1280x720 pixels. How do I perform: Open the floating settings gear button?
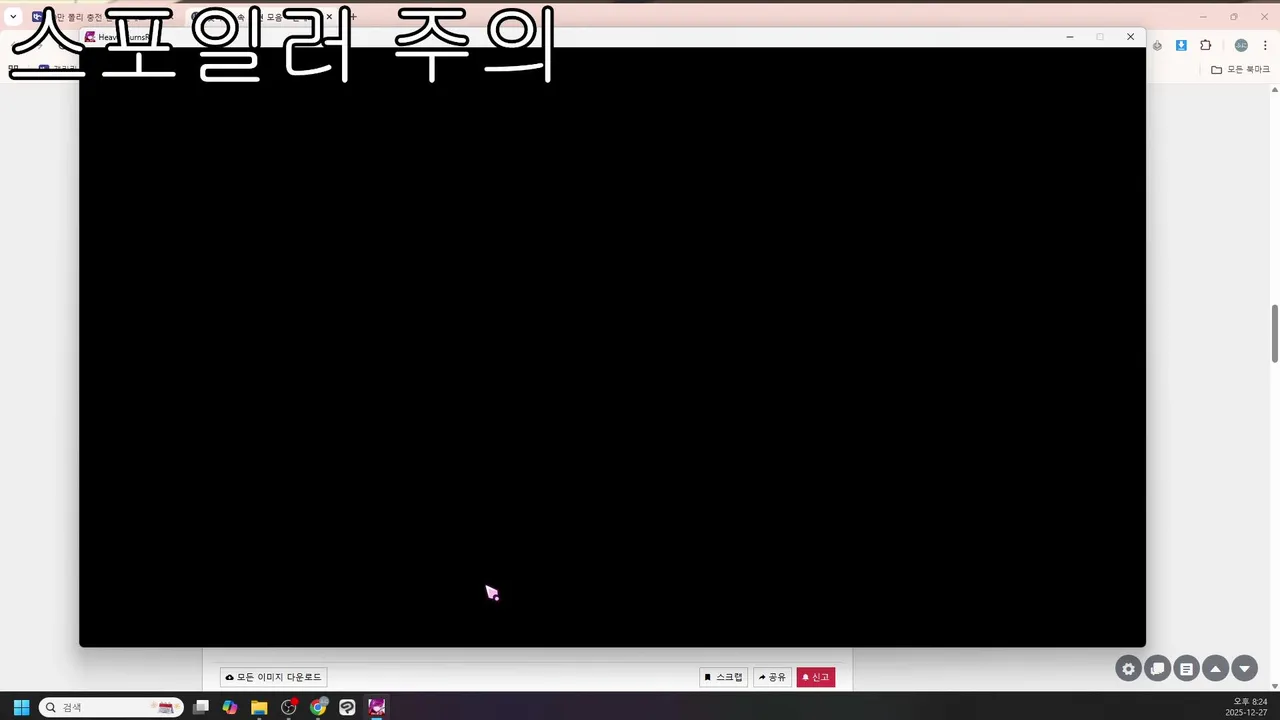(1129, 669)
